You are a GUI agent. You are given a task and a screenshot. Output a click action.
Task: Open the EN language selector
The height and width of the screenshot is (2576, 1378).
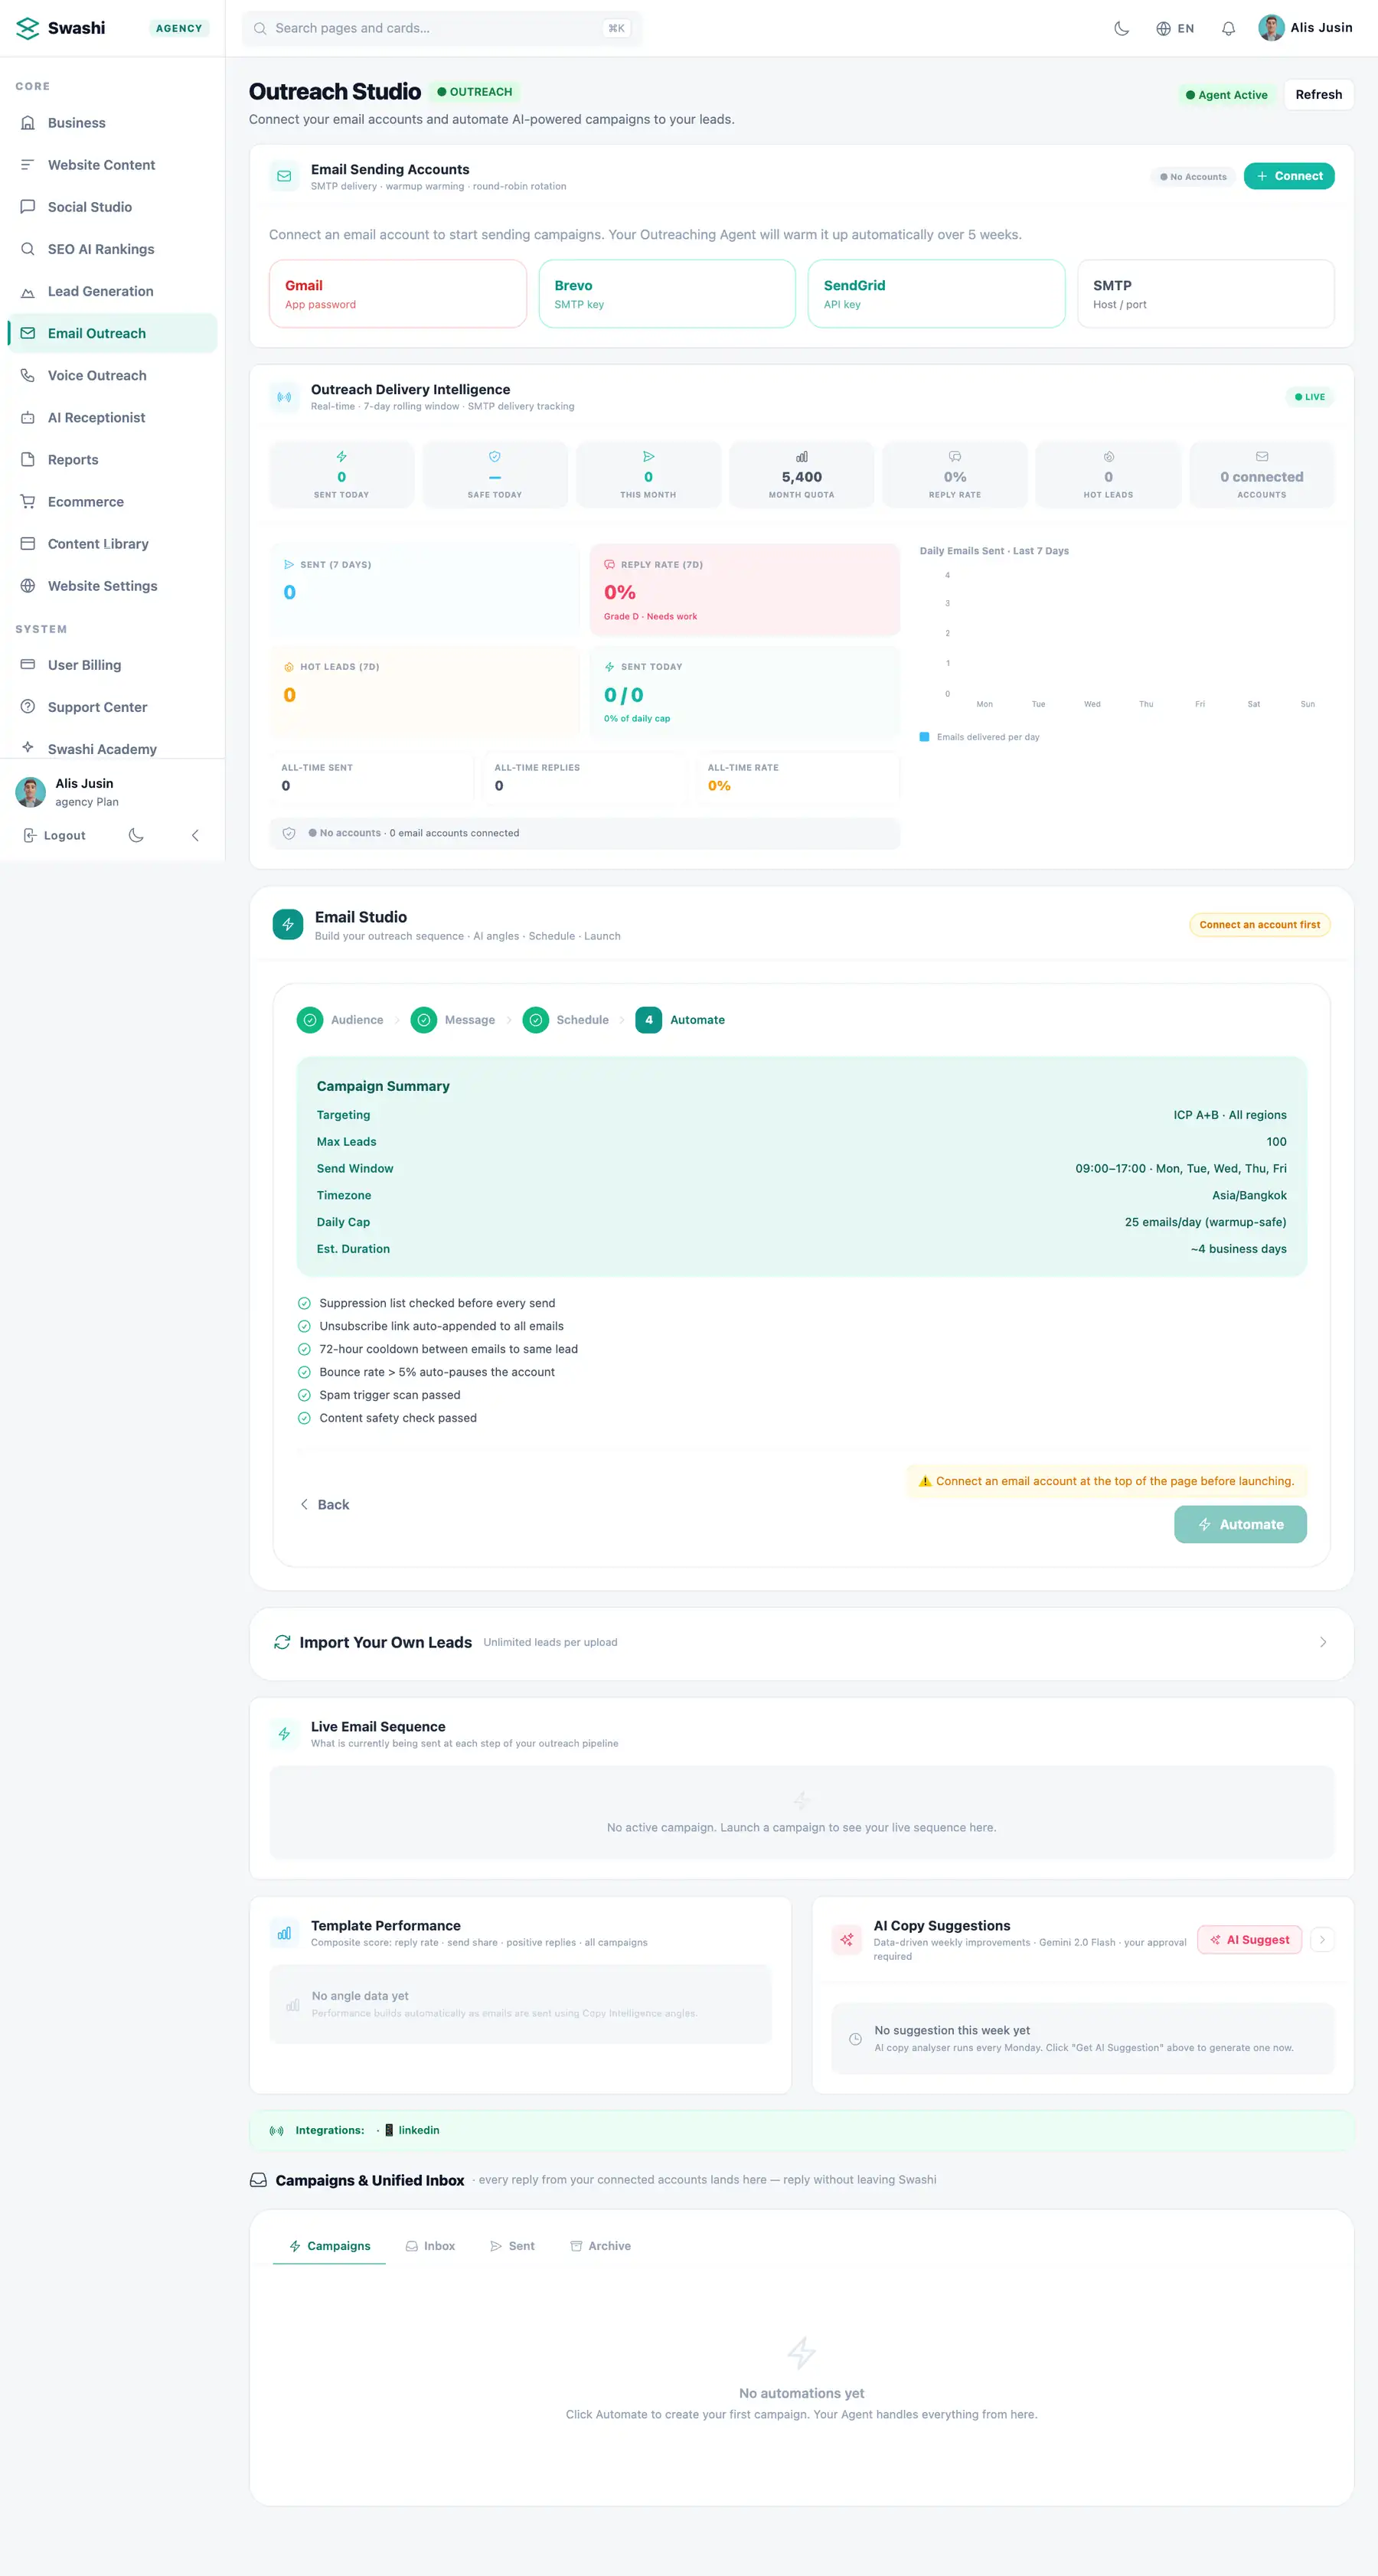pyautogui.click(x=1175, y=28)
